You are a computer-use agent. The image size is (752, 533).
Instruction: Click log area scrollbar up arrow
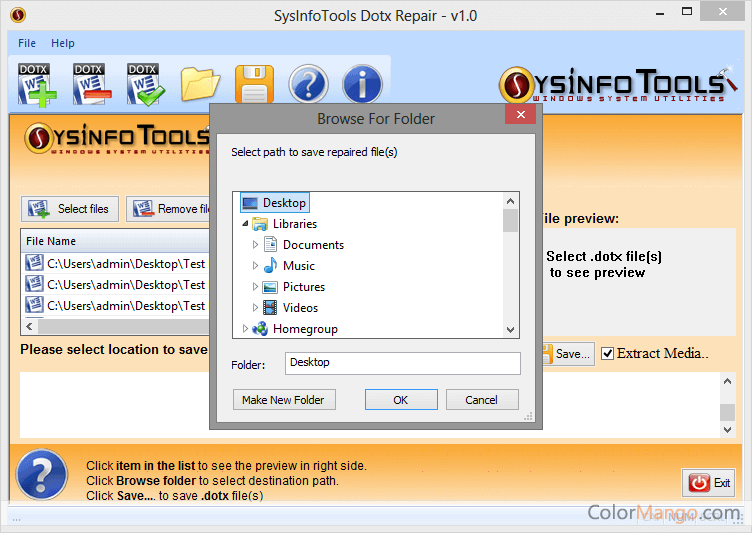coord(728,381)
